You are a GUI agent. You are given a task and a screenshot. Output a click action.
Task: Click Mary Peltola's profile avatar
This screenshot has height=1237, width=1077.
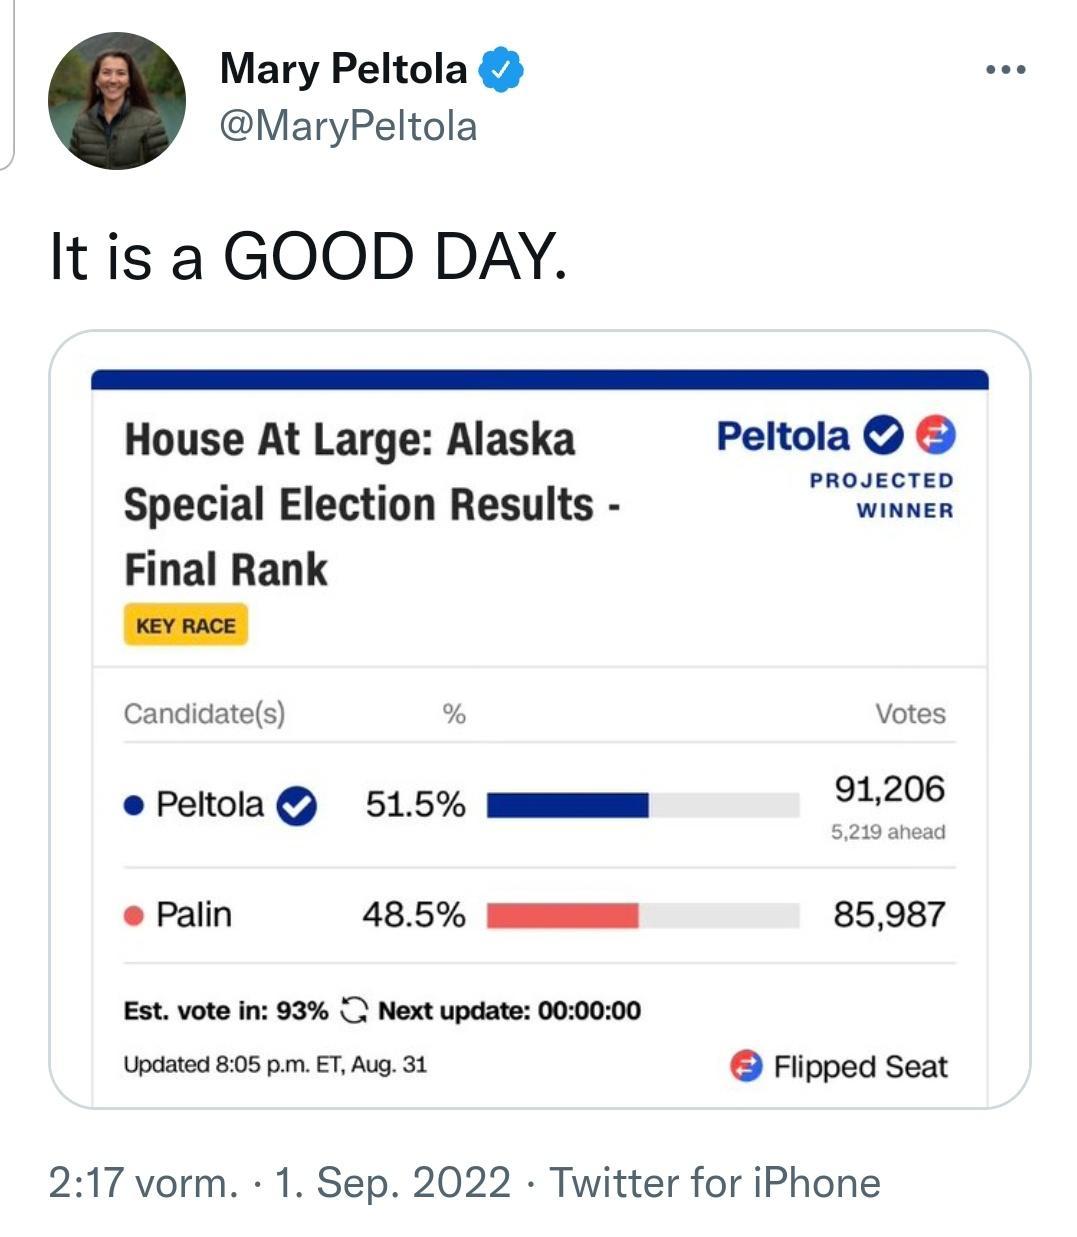pyautogui.click(x=115, y=97)
